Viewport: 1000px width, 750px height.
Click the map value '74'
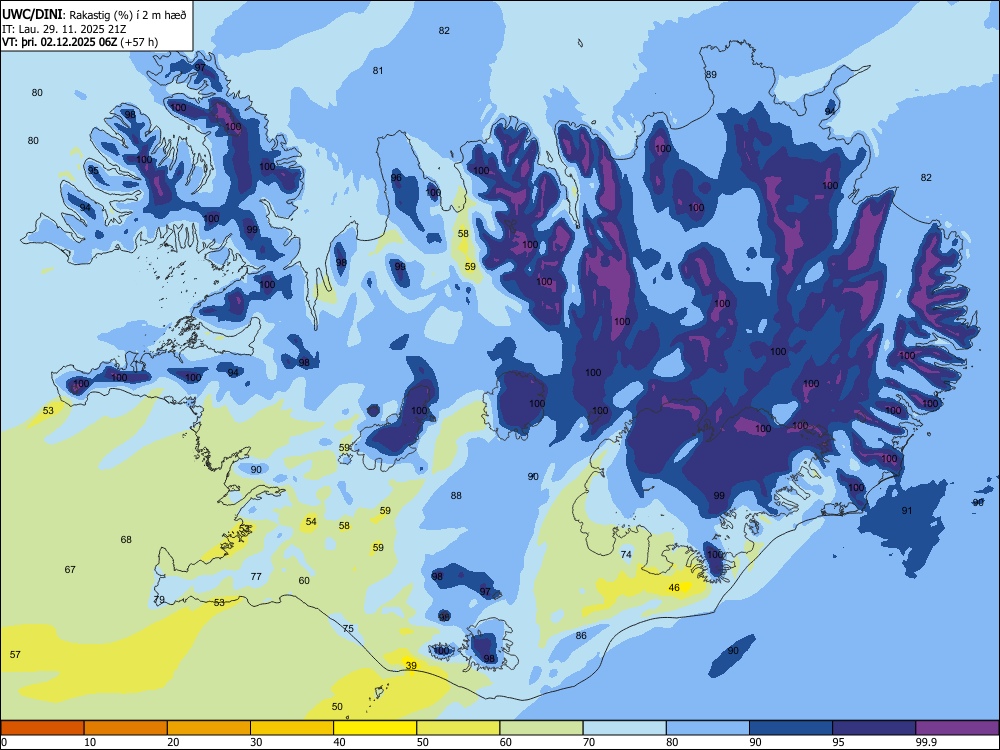point(626,554)
